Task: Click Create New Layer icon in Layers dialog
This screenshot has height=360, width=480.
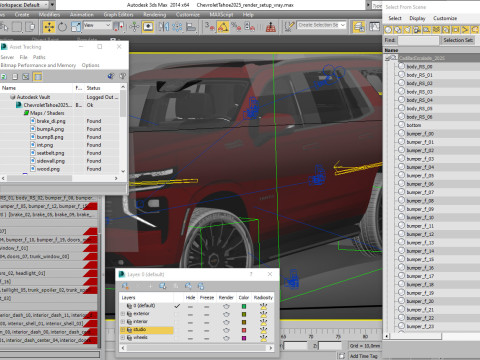Action: tap(125, 286)
